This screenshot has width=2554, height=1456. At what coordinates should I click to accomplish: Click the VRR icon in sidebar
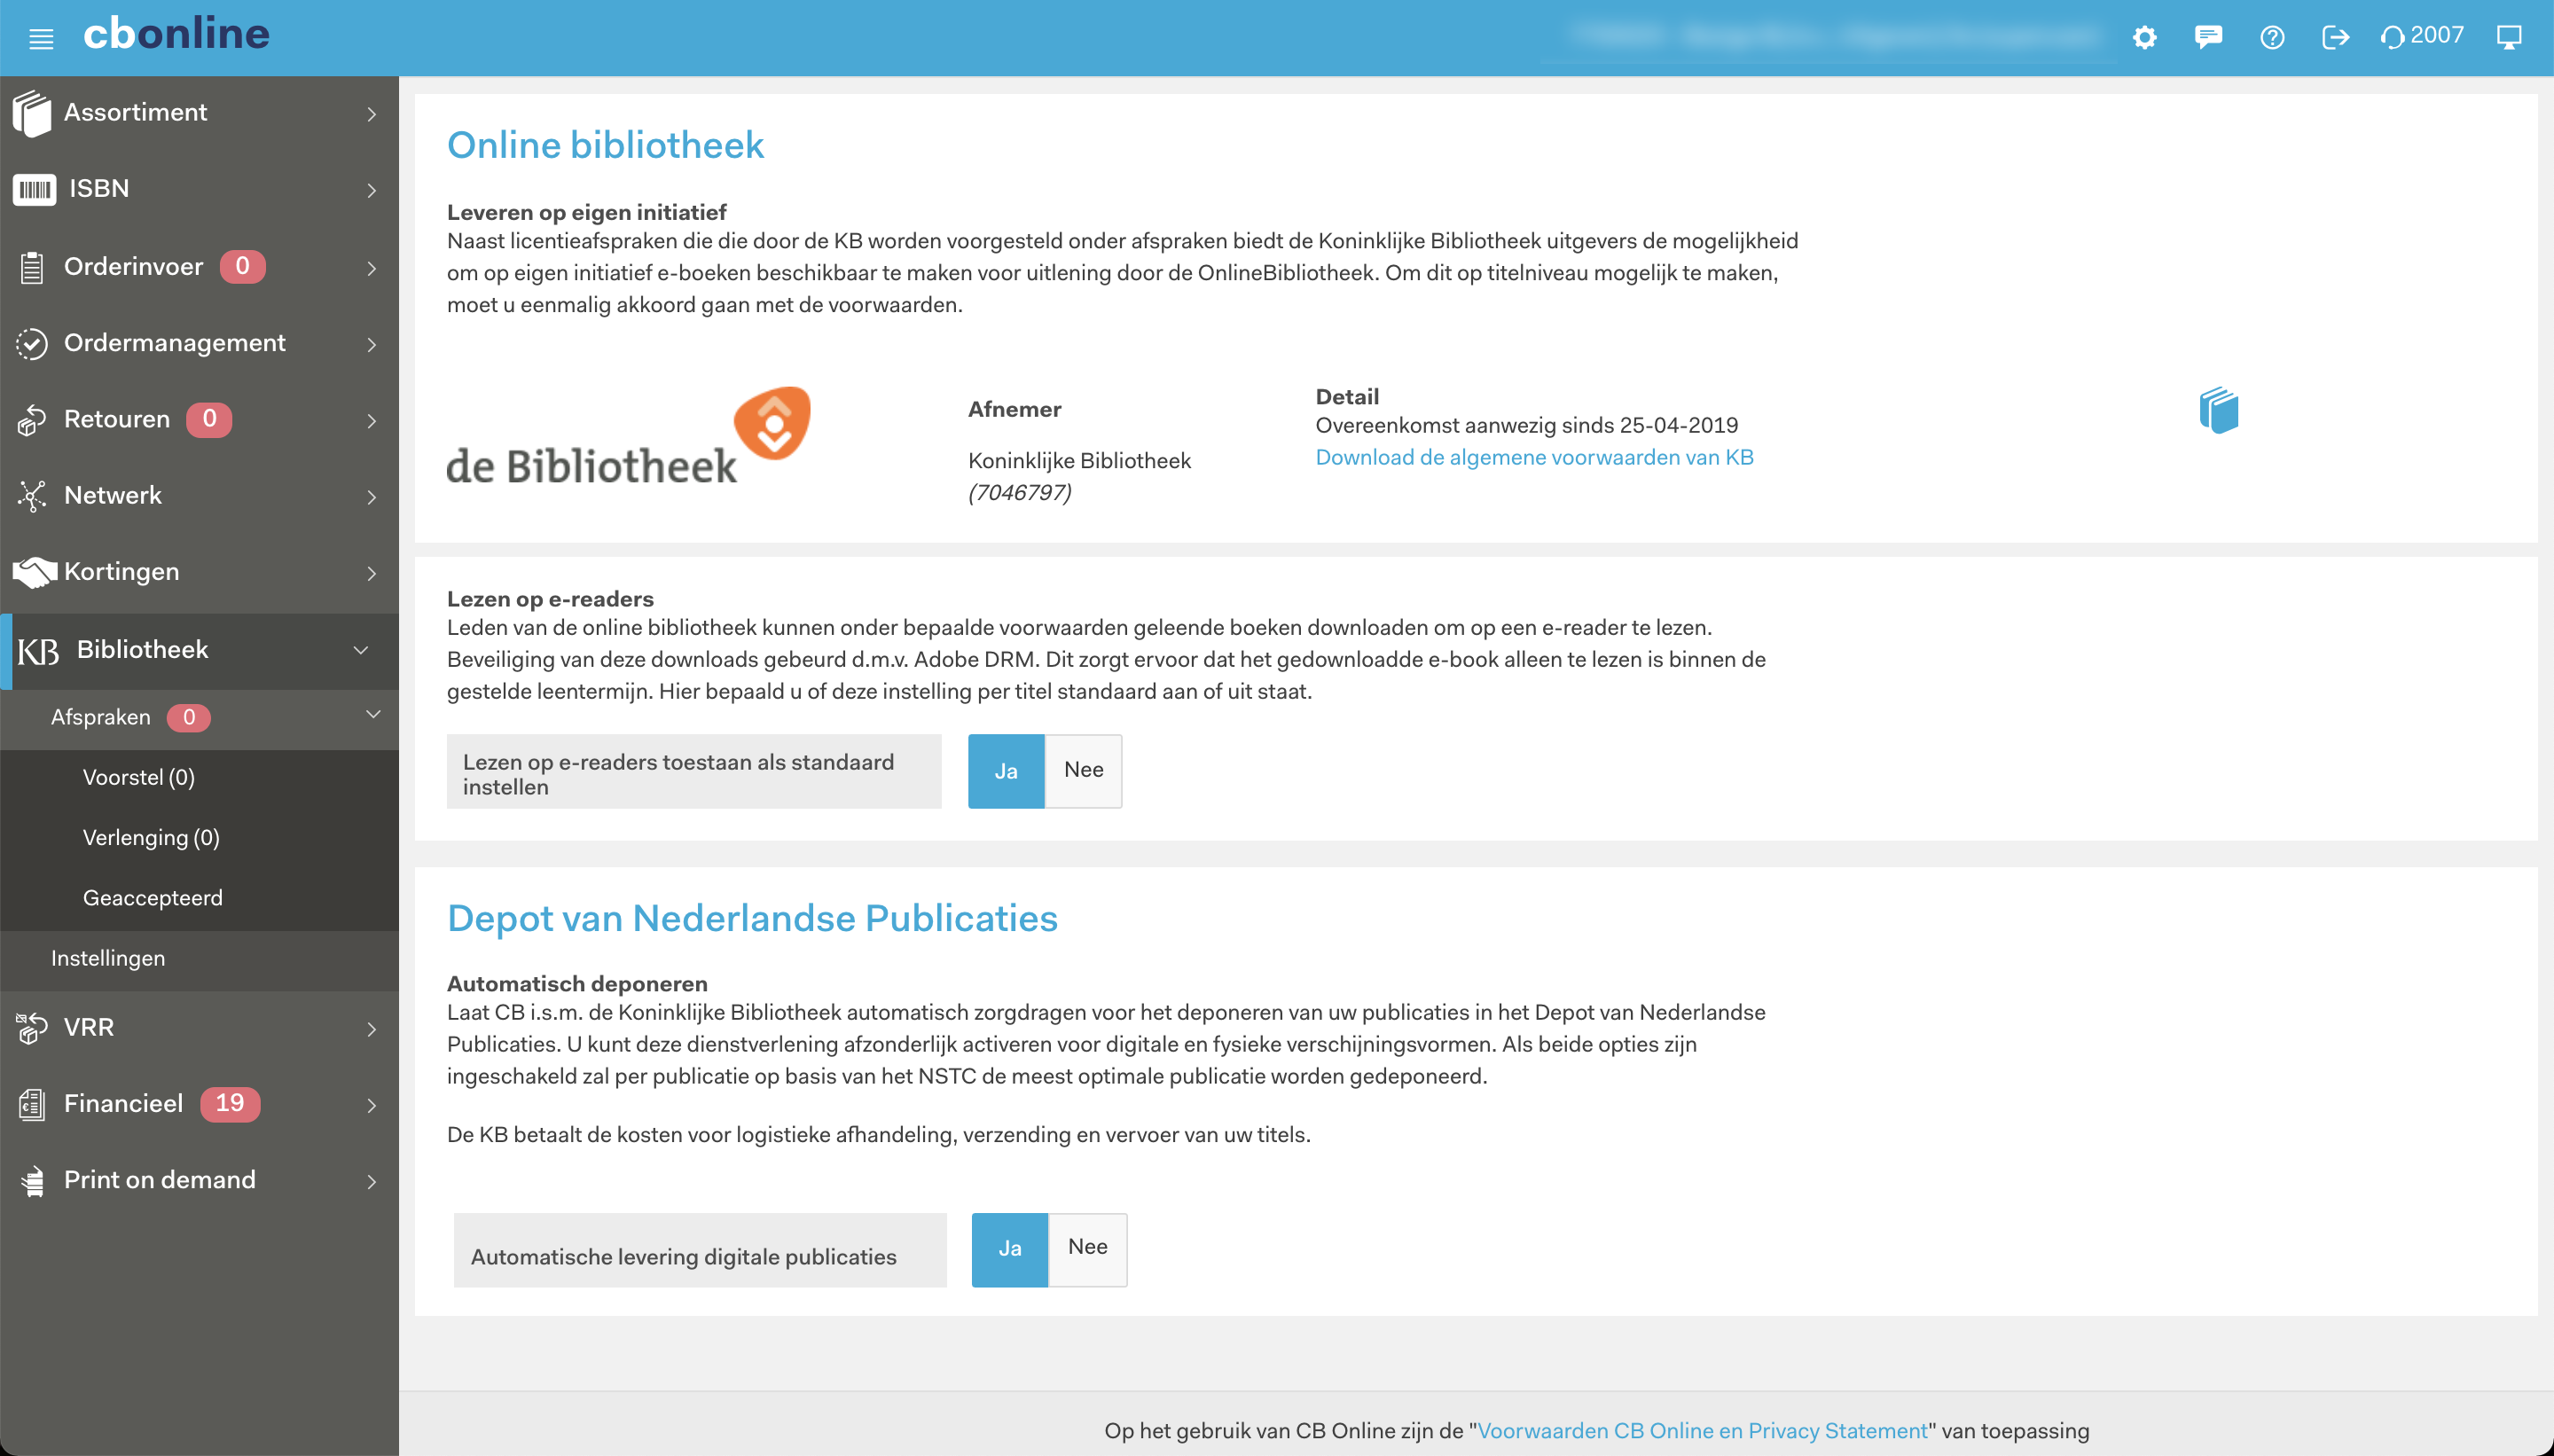32,1028
